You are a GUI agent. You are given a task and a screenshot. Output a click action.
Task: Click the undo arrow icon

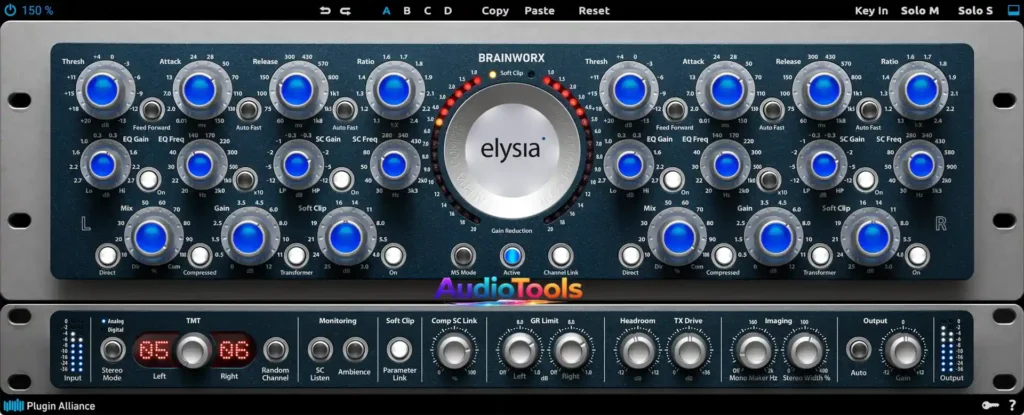(325, 10)
